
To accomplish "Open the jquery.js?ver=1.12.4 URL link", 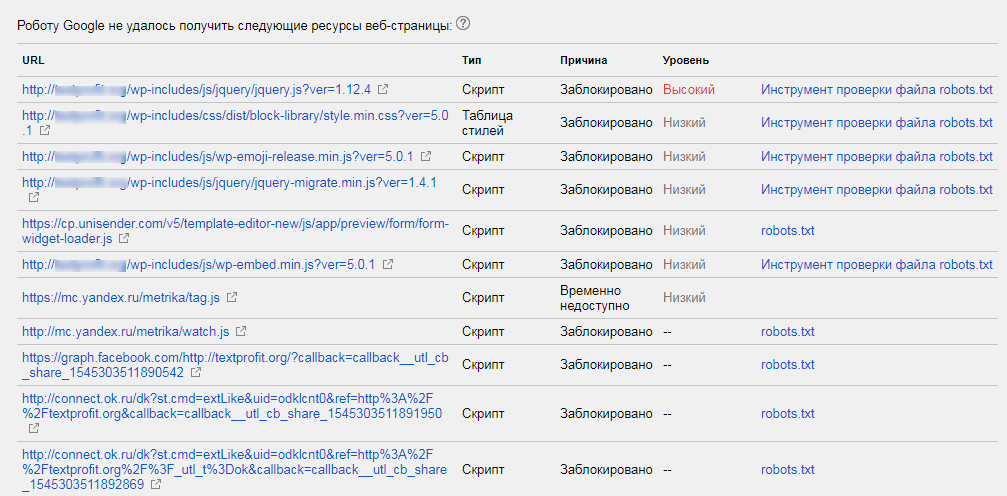I will click(x=198, y=90).
